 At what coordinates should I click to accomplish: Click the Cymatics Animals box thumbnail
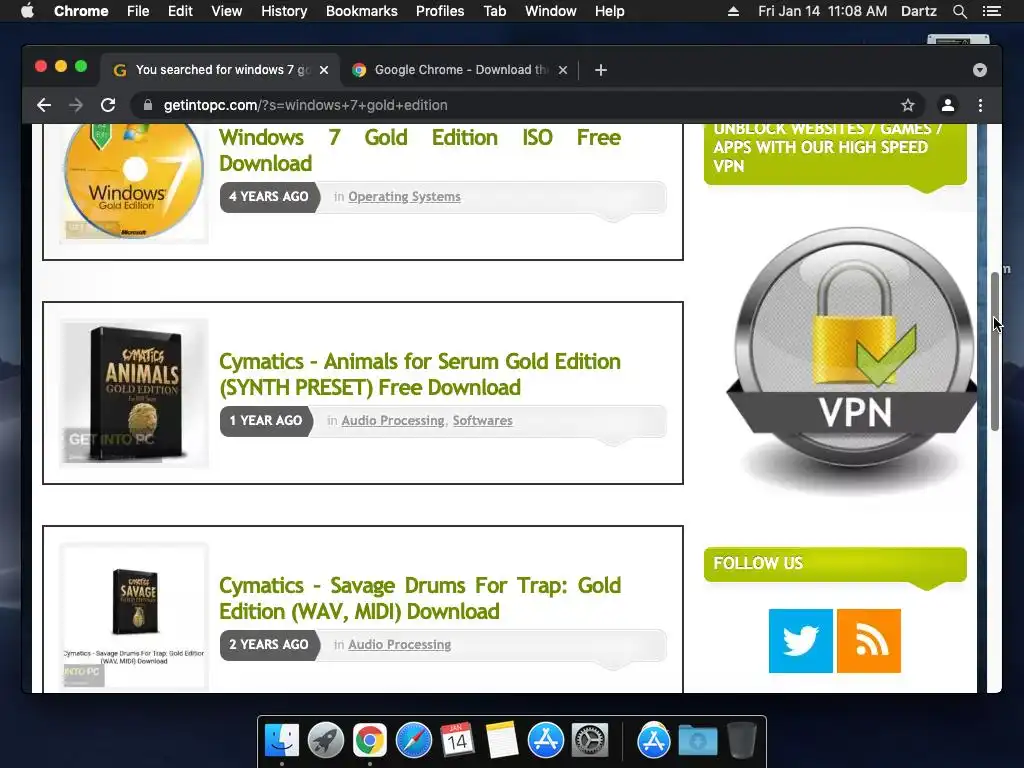tap(134, 392)
